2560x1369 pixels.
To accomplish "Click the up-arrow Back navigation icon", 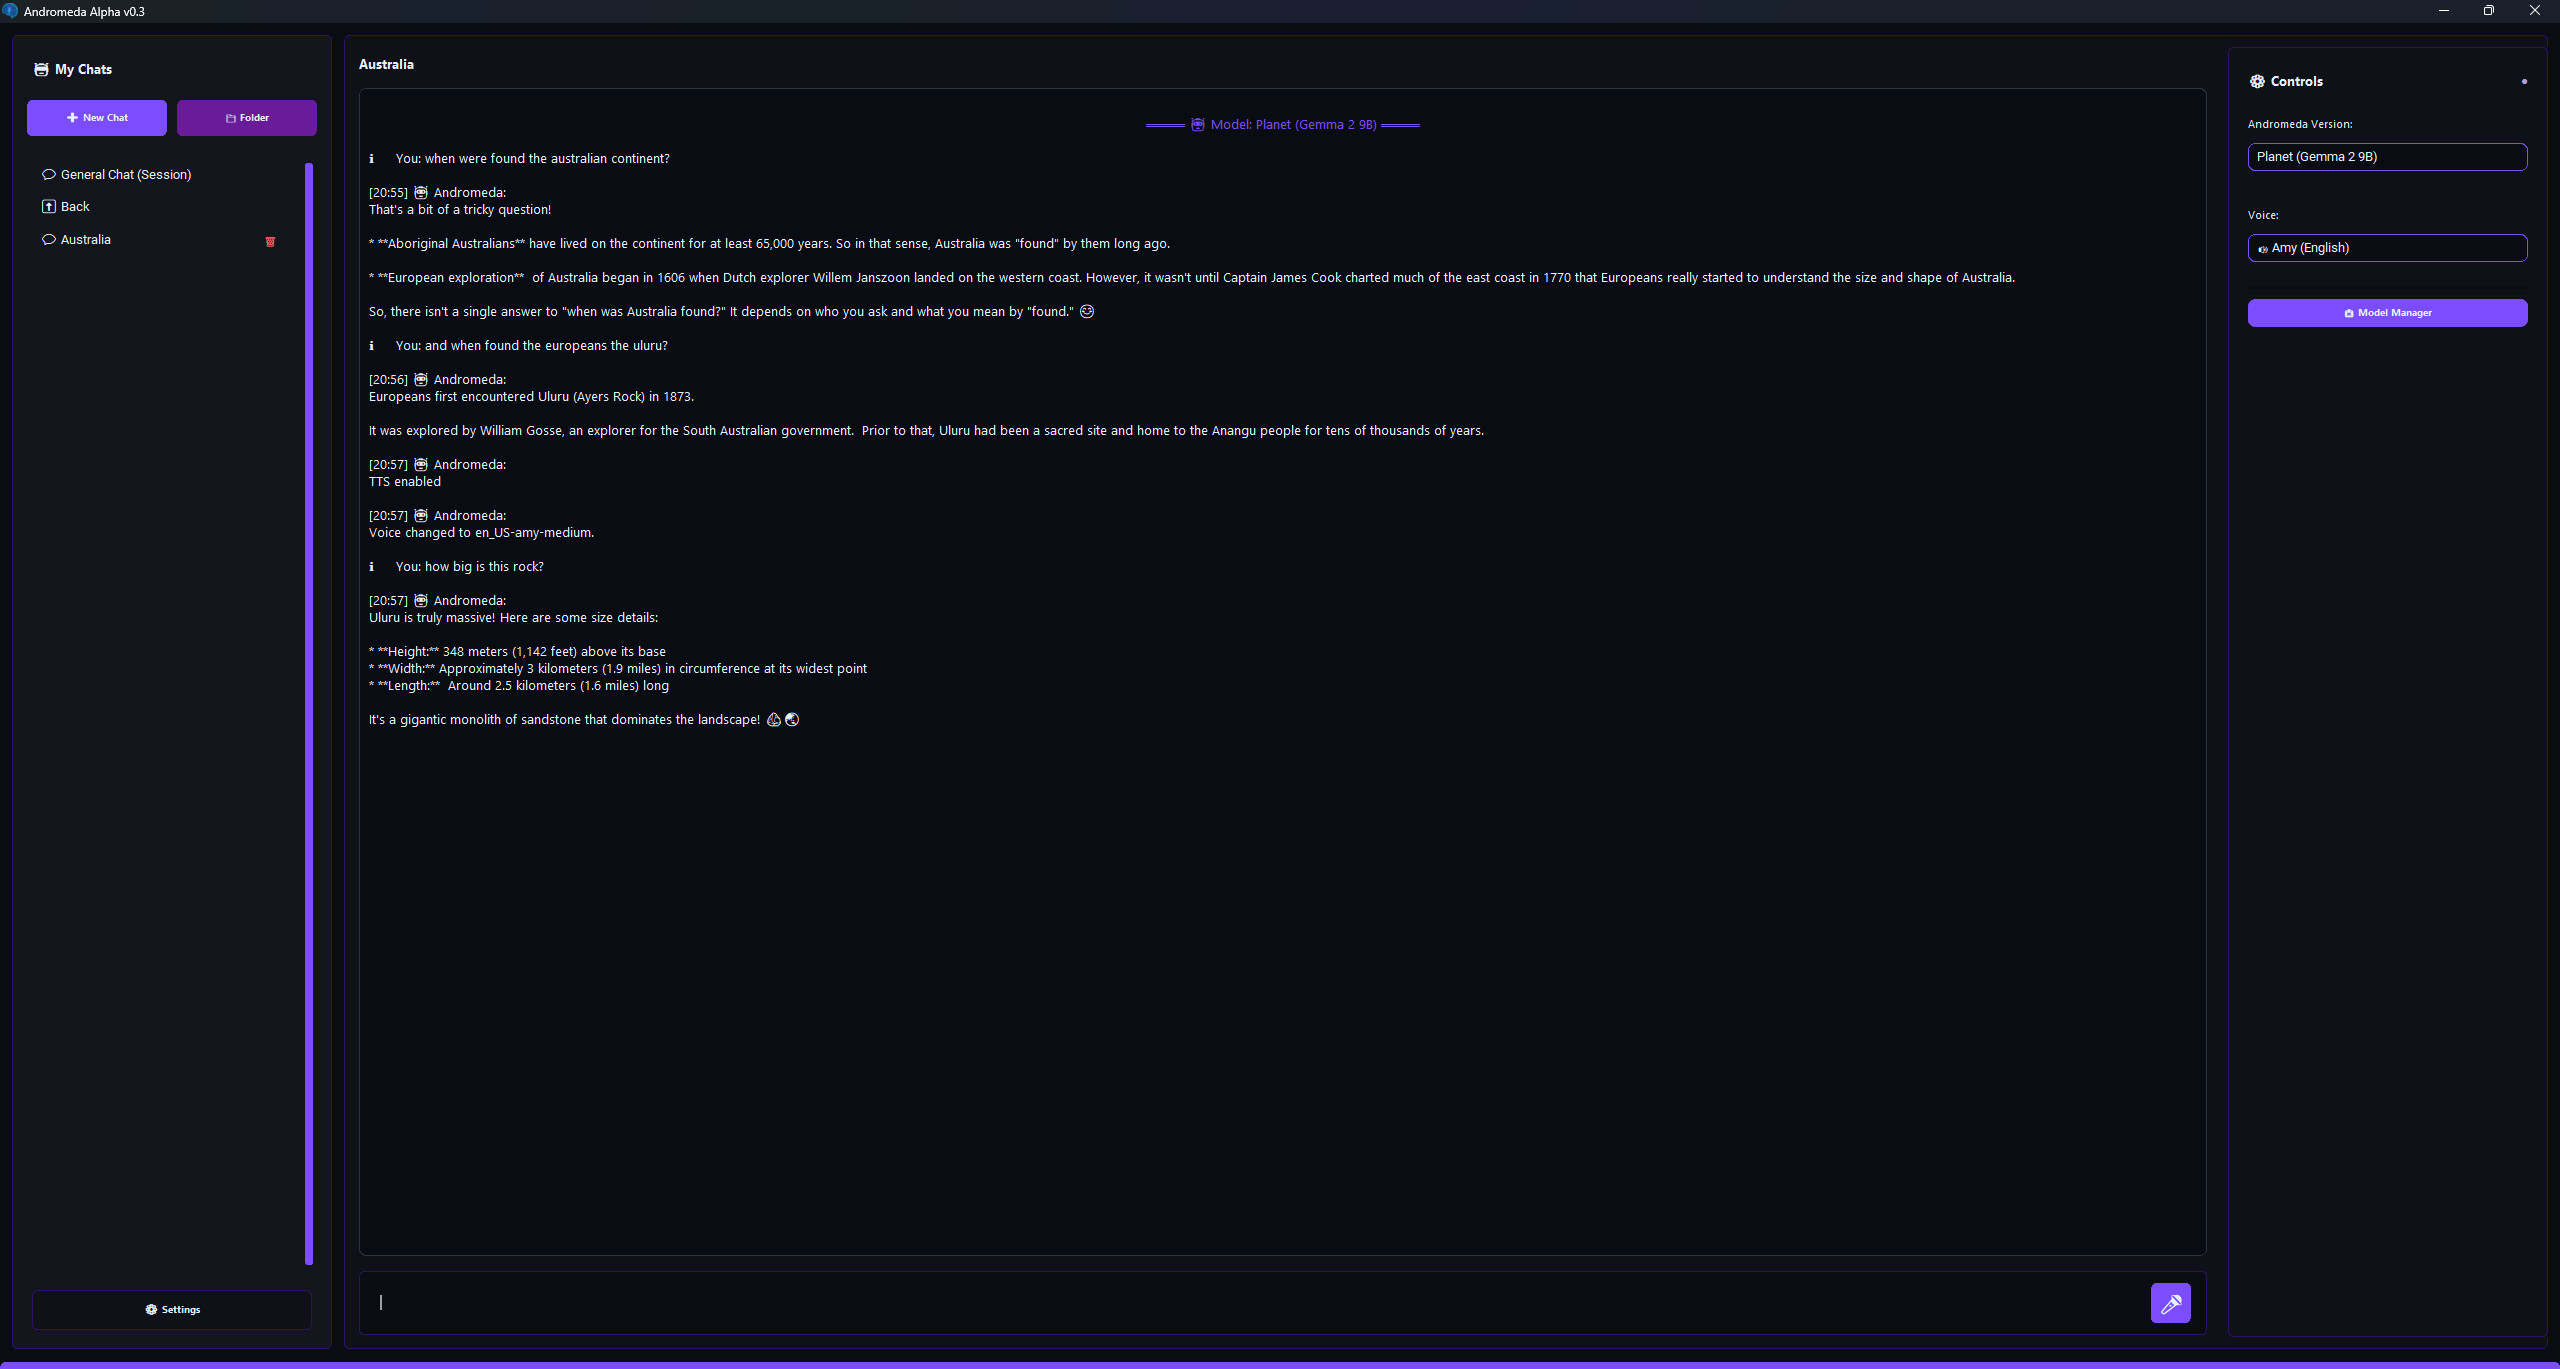I will point(49,206).
